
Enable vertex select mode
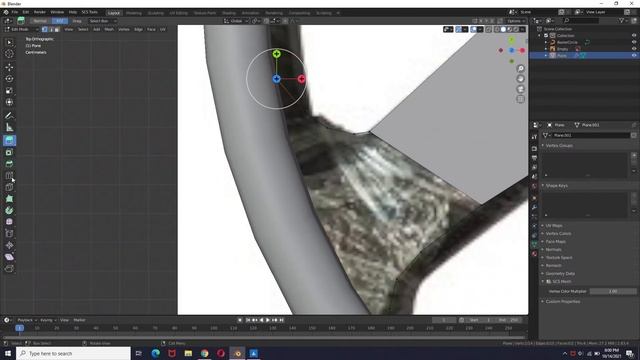click(45, 29)
